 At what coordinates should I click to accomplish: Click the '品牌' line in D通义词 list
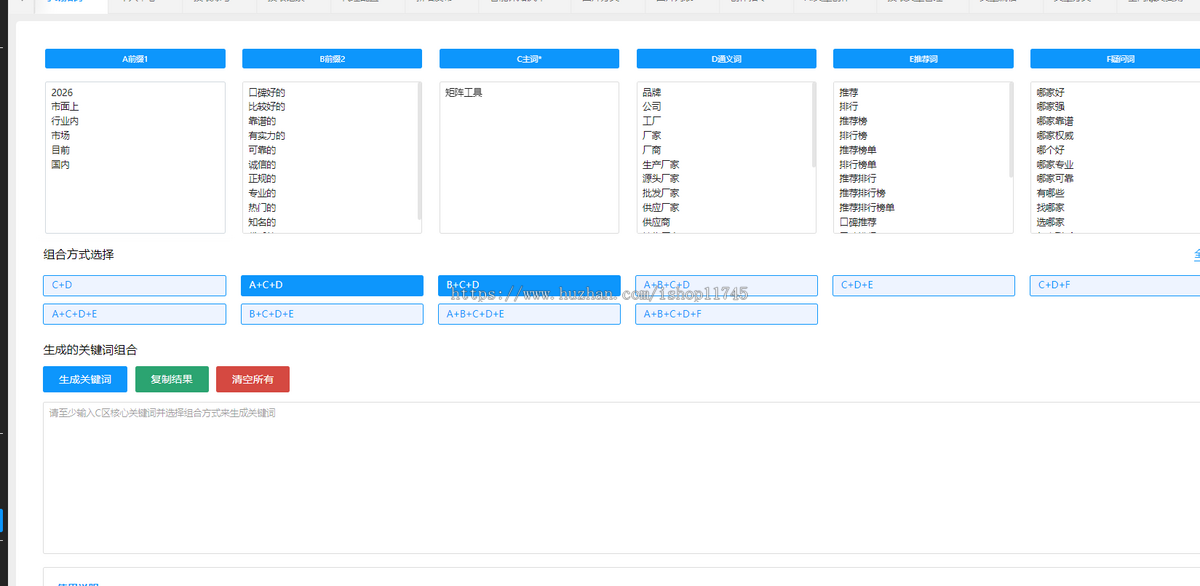pos(652,93)
